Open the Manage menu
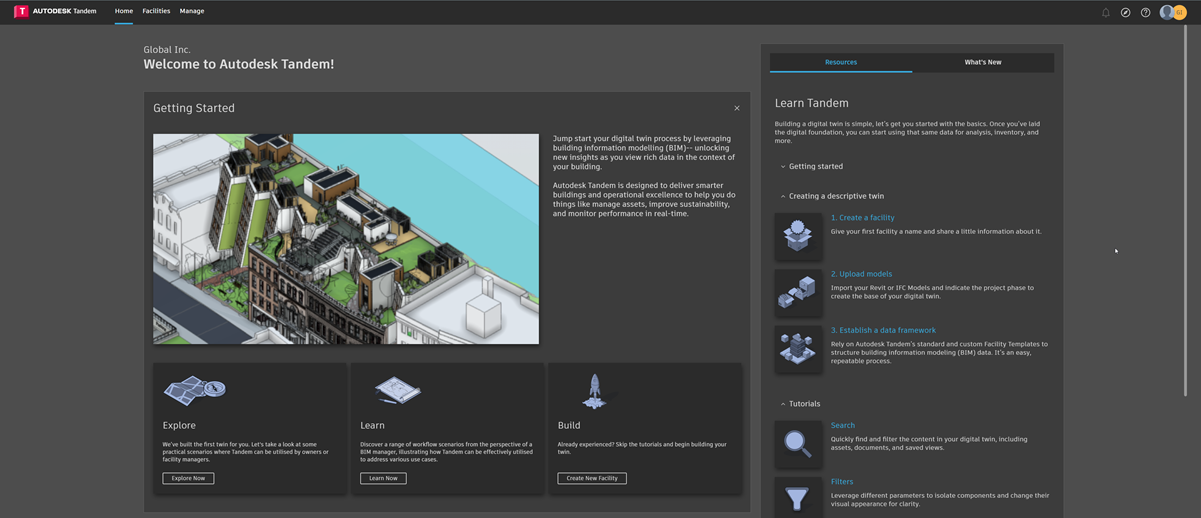Screen dimensions: 1201x518 click(x=192, y=11)
